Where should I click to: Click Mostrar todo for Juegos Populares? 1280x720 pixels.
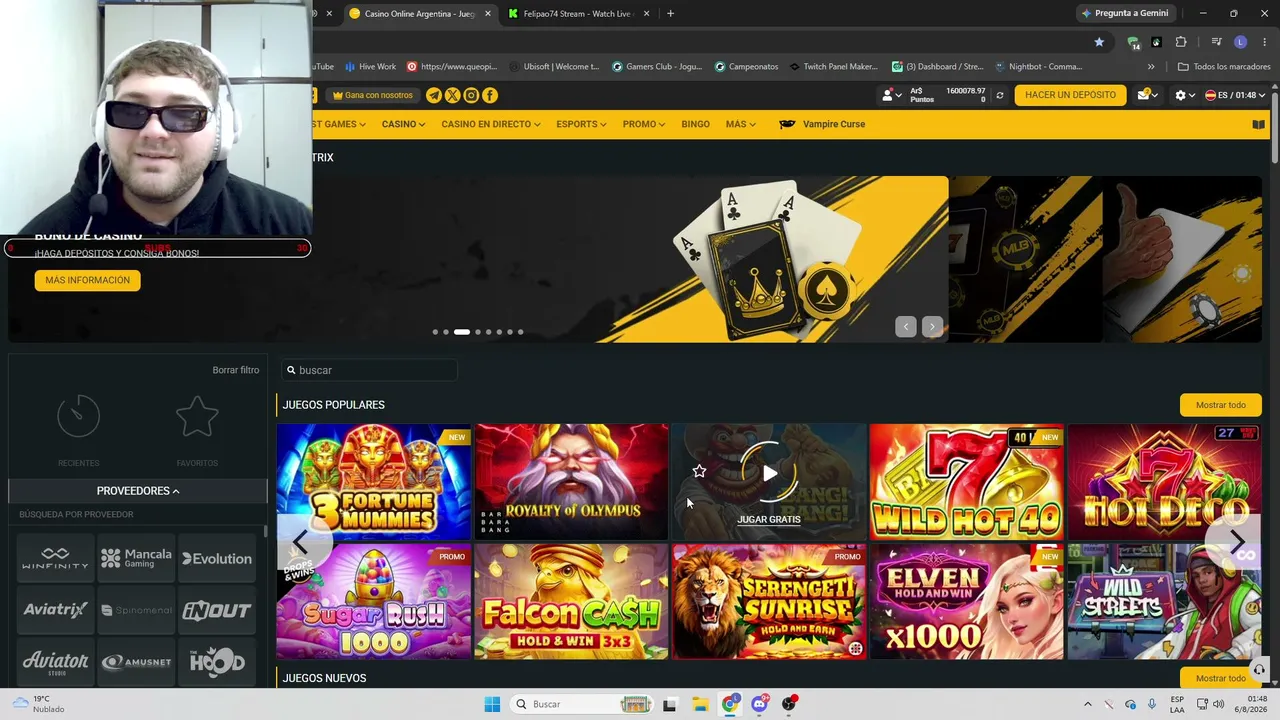(1221, 405)
